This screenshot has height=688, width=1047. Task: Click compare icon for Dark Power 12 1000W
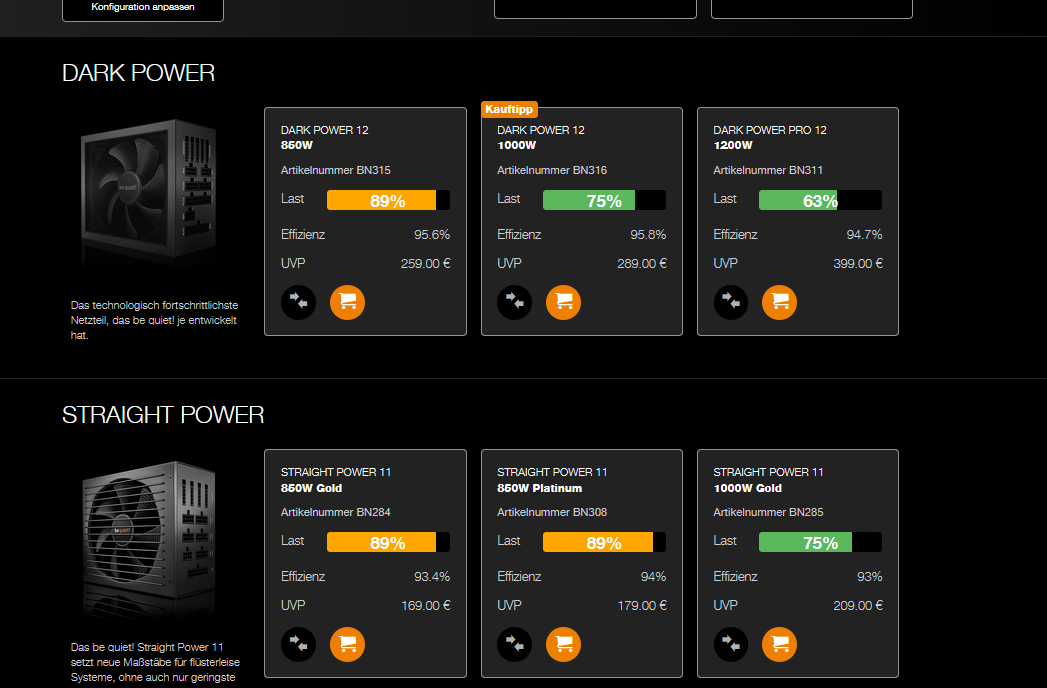[514, 303]
